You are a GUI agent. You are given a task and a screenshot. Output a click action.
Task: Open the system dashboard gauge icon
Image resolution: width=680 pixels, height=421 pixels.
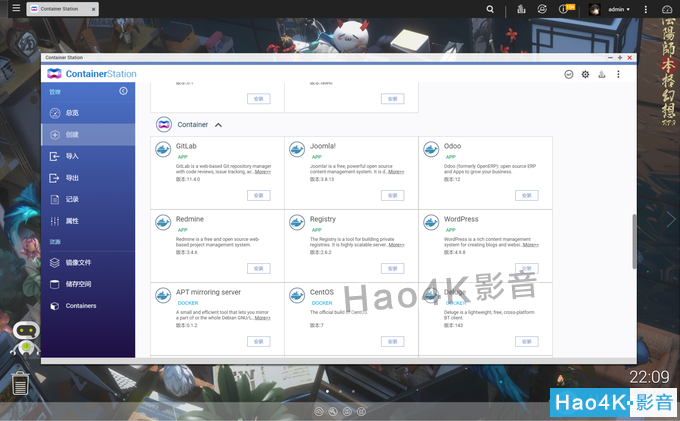click(667, 9)
